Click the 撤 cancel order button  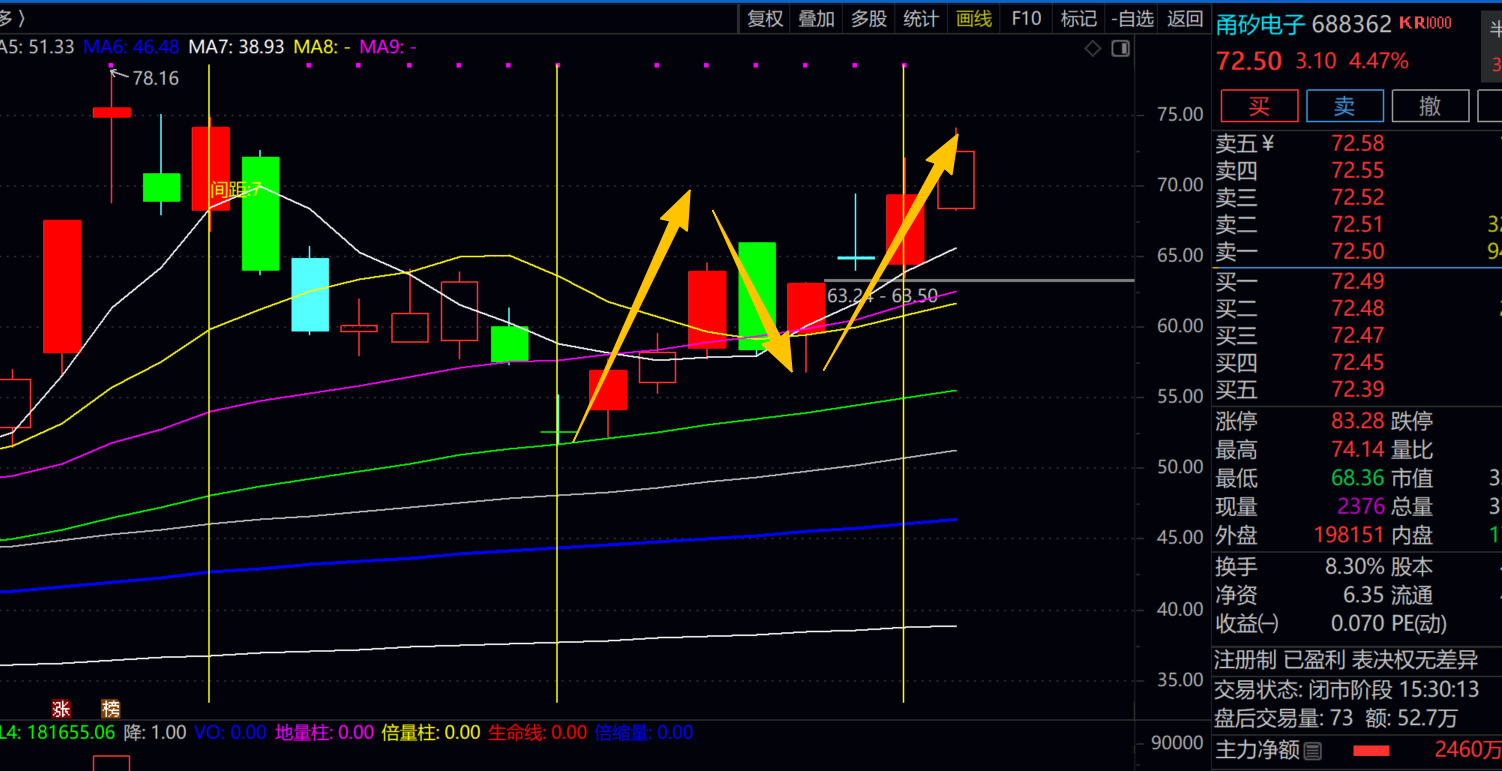click(1430, 105)
